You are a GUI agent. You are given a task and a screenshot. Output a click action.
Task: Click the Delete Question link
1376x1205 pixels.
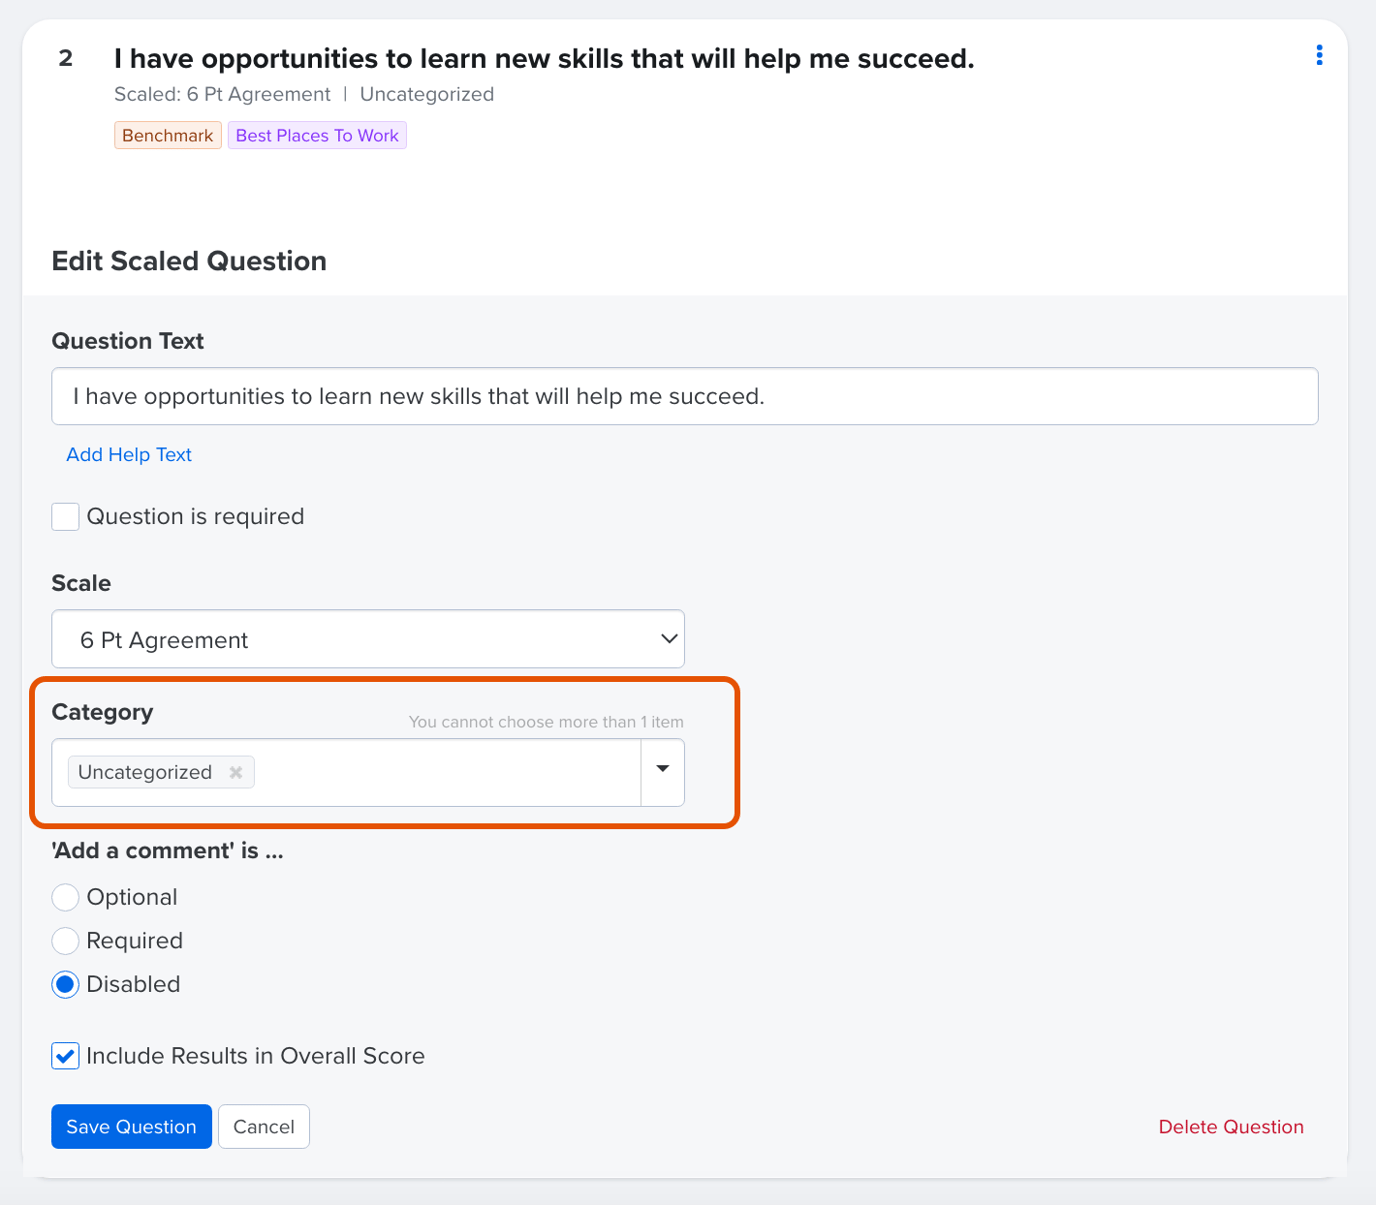[x=1231, y=1126]
